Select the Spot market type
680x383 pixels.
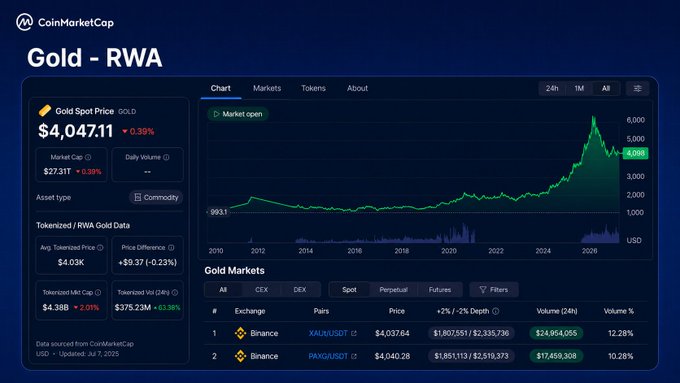tap(349, 290)
